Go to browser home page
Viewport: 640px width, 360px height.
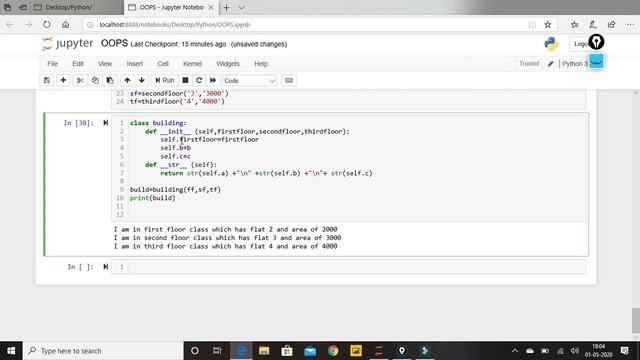pos(65,24)
